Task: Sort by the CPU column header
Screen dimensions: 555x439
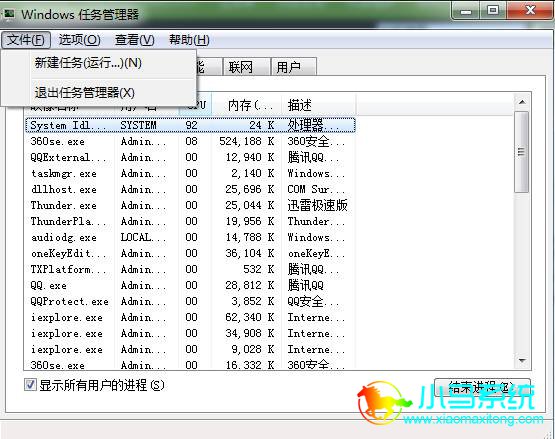Action: pyautogui.click(x=196, y=105)
